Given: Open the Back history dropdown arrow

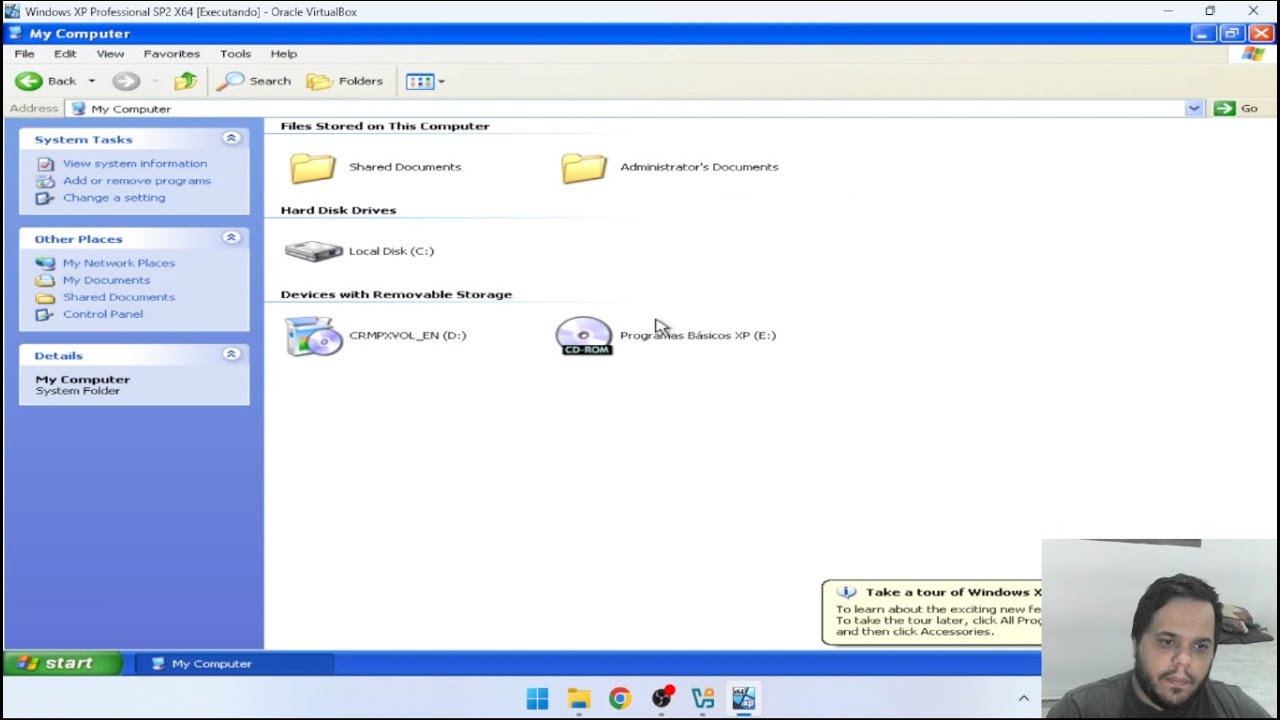Looking at the screenshot, I should (91, 81).
